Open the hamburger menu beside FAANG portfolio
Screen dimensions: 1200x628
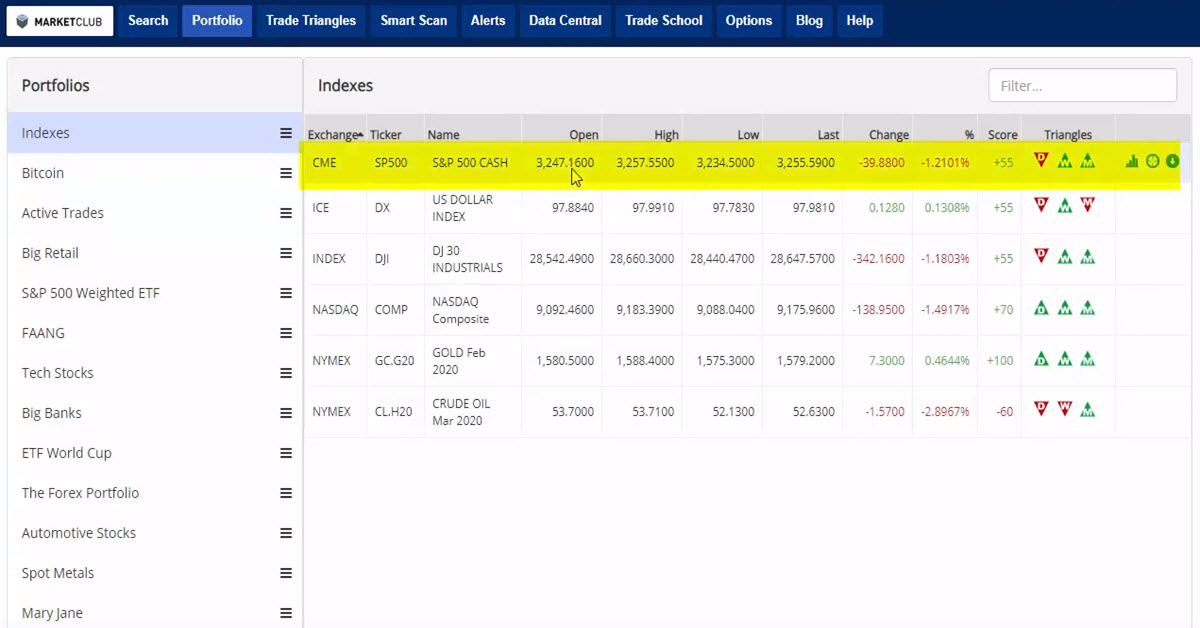tap(286, 333)
